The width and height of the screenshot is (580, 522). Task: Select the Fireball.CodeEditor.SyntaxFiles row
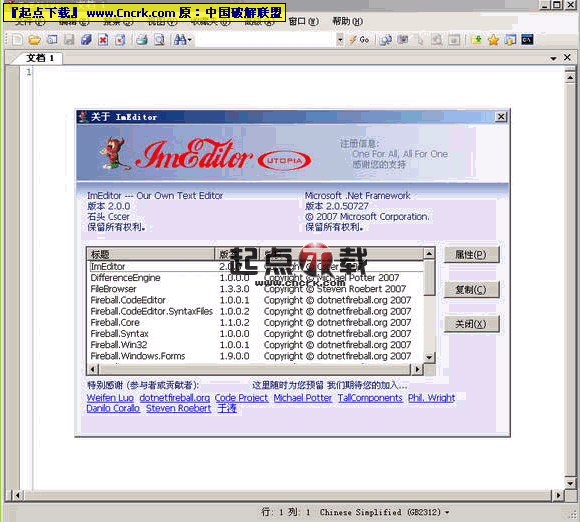click(x=256, y=311)
